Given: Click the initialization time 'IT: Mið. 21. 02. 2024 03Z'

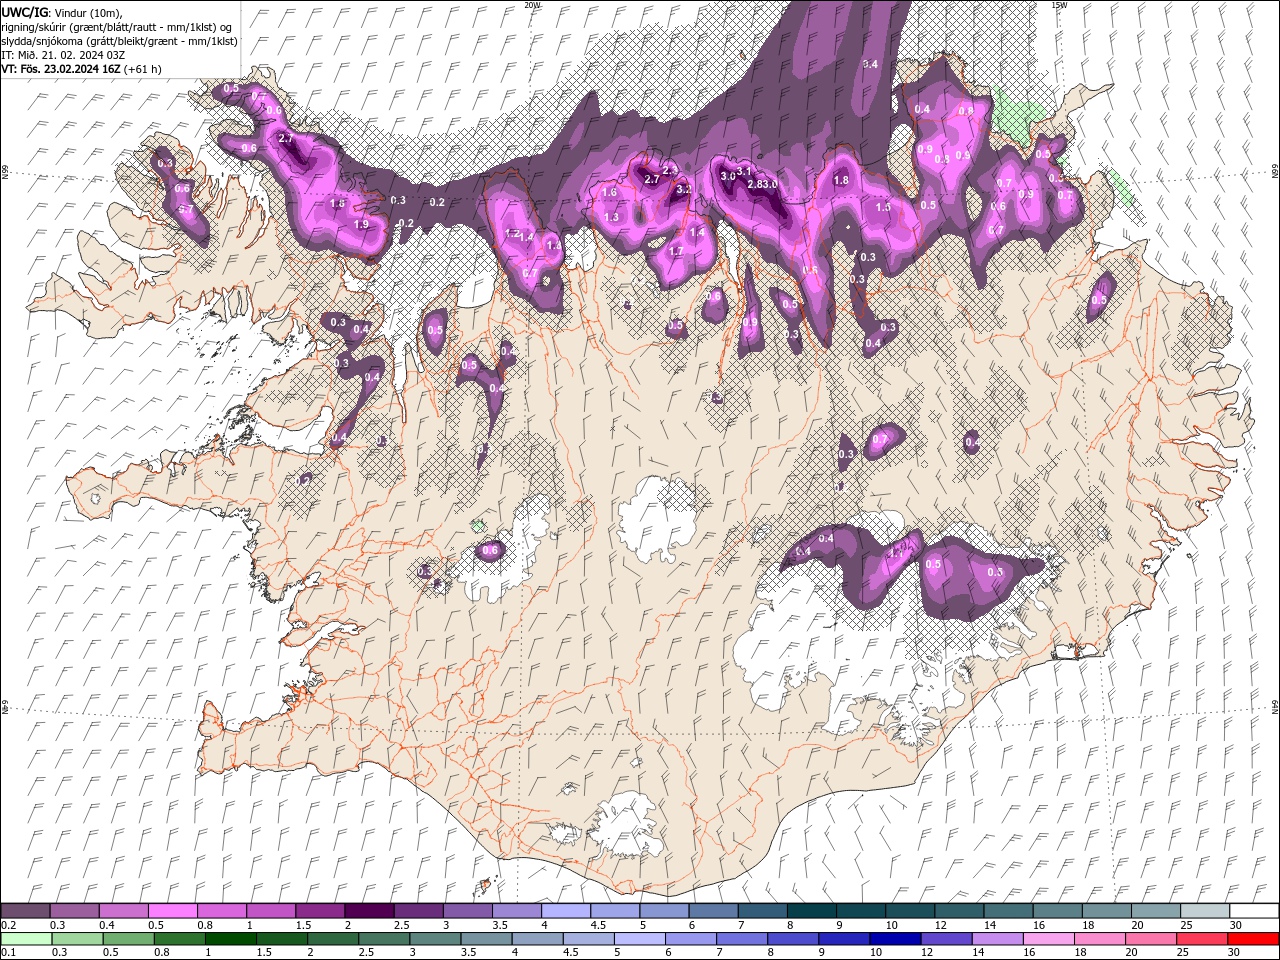Looking at the screenshot, I should pos(63,54).
